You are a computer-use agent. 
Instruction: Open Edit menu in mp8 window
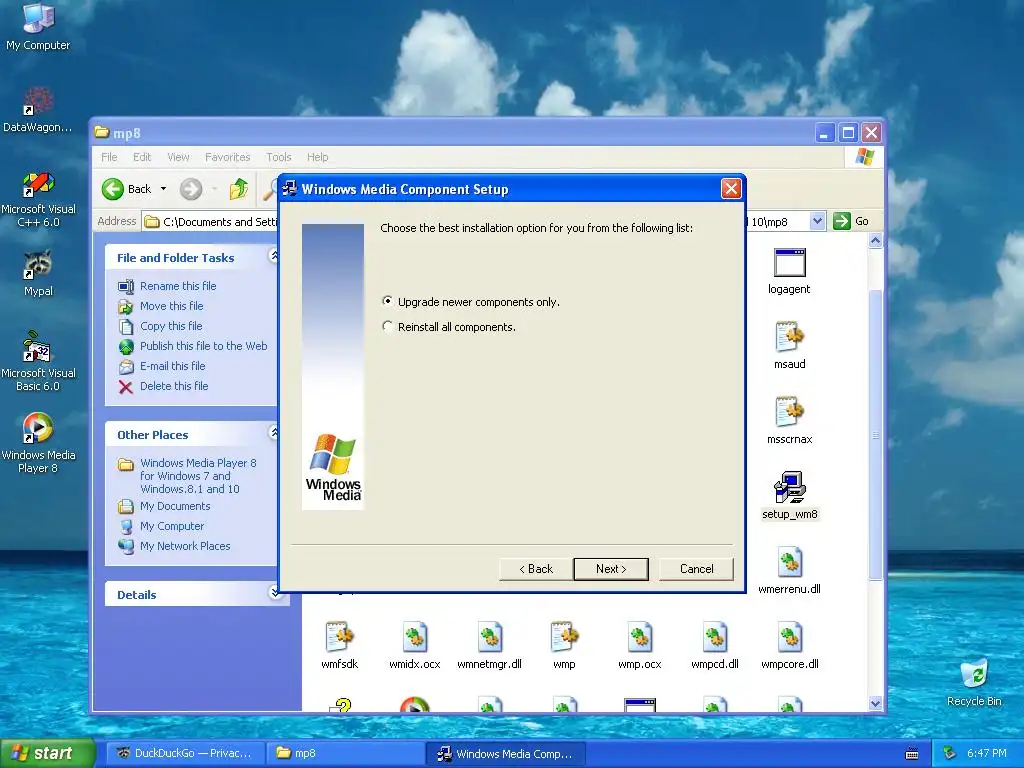[142, 157]
